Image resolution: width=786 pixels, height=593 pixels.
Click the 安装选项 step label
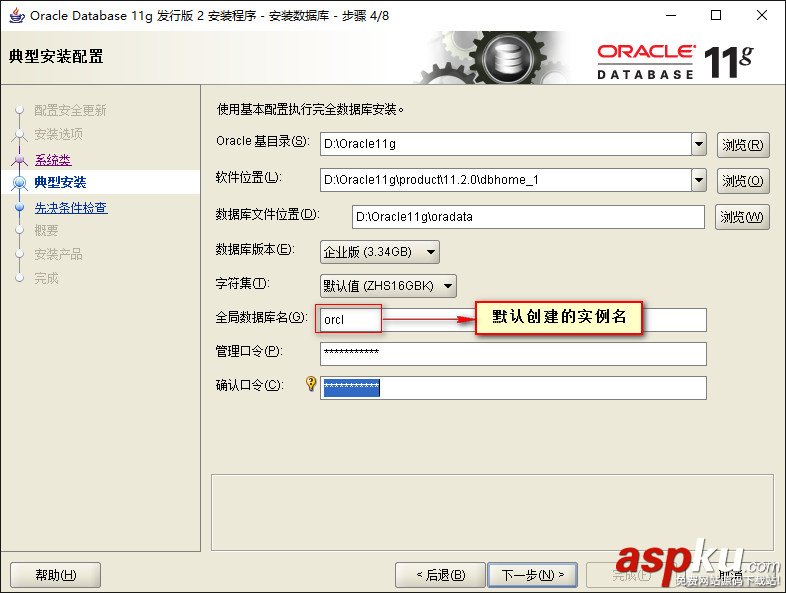[x=59, y=134]
